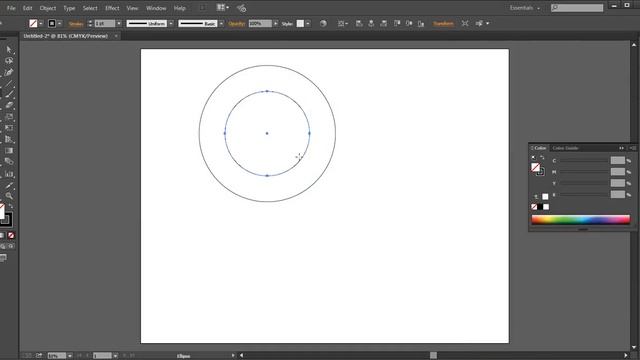The width and height of the screenshot is (640, 360).
Task: Close the Untitled-2 document tab
Action: click(x=116, y=36)
